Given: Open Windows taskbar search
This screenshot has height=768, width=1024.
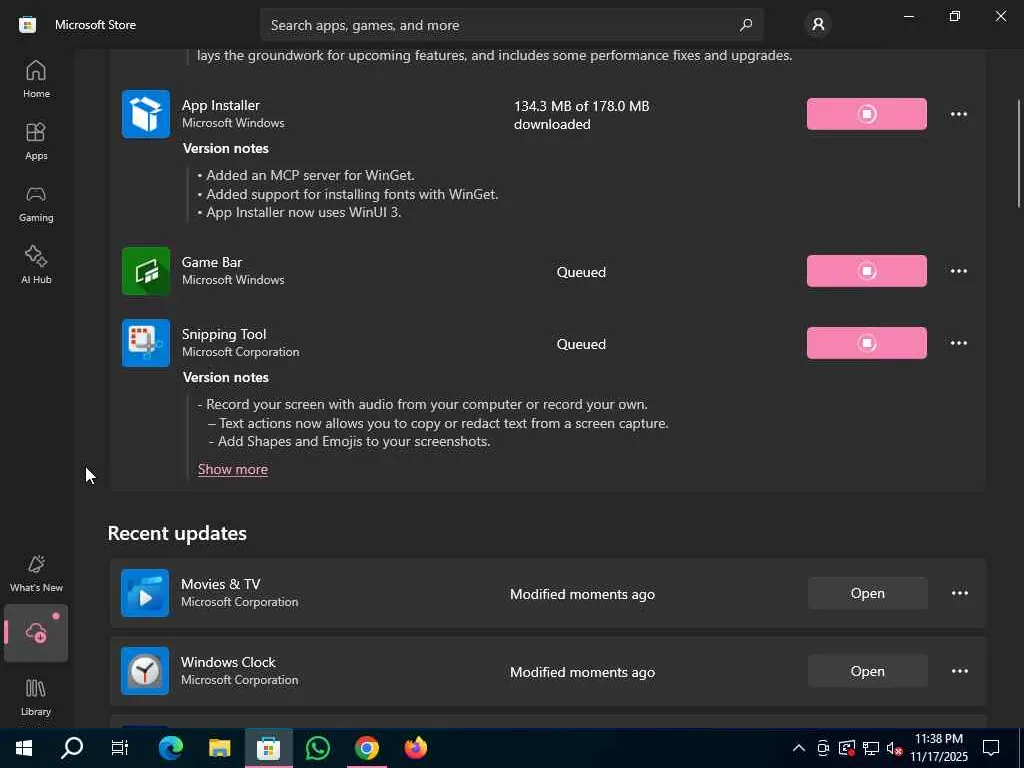Looking at the screenshot, I should click(72, 748).
